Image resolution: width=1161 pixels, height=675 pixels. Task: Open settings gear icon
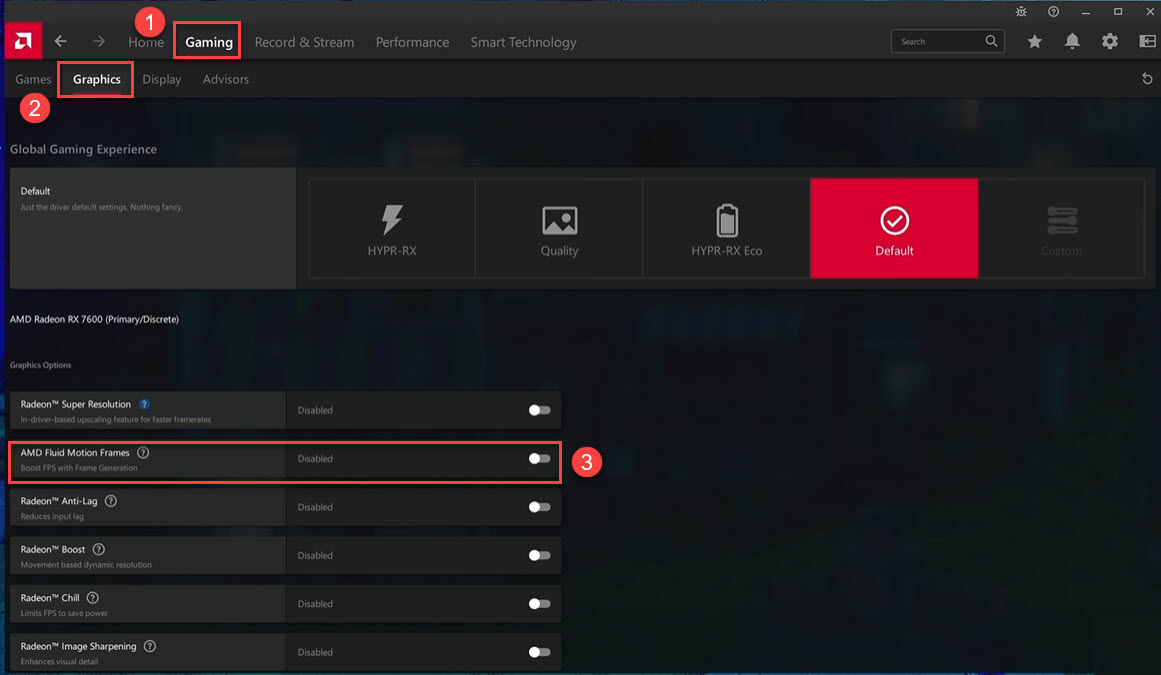[1110, 42]
